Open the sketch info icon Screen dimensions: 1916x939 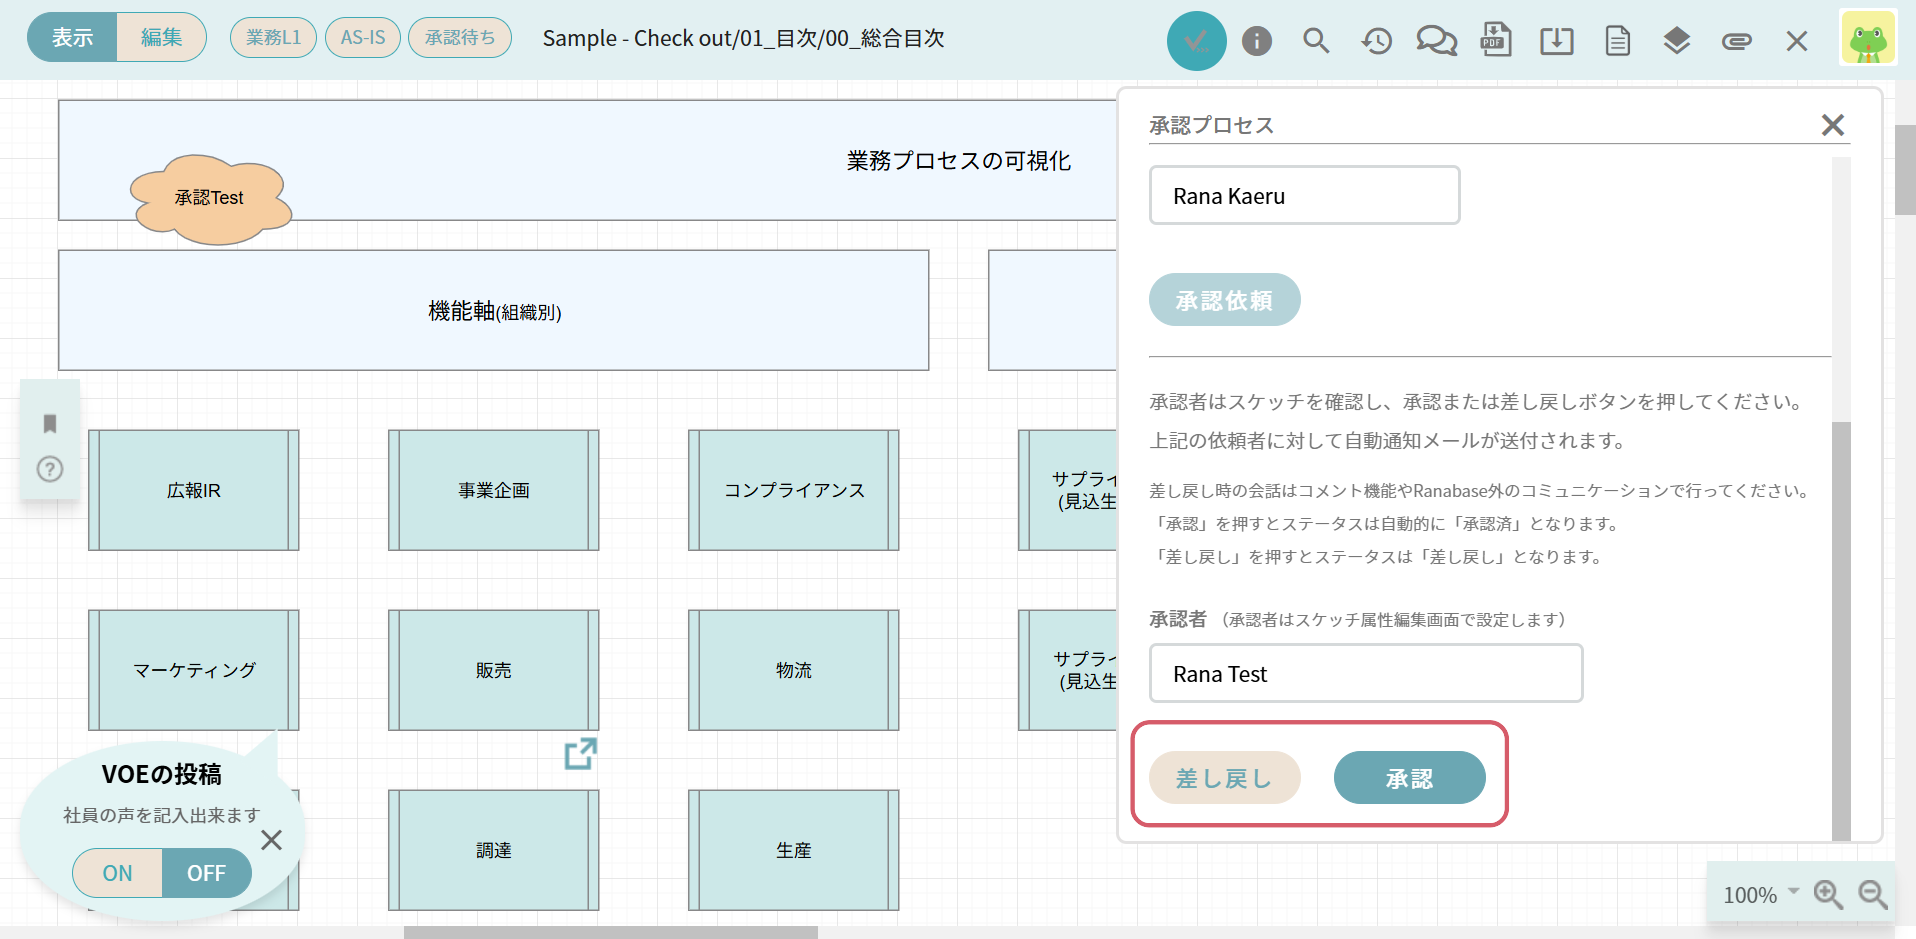click(x=1257, y=41)
